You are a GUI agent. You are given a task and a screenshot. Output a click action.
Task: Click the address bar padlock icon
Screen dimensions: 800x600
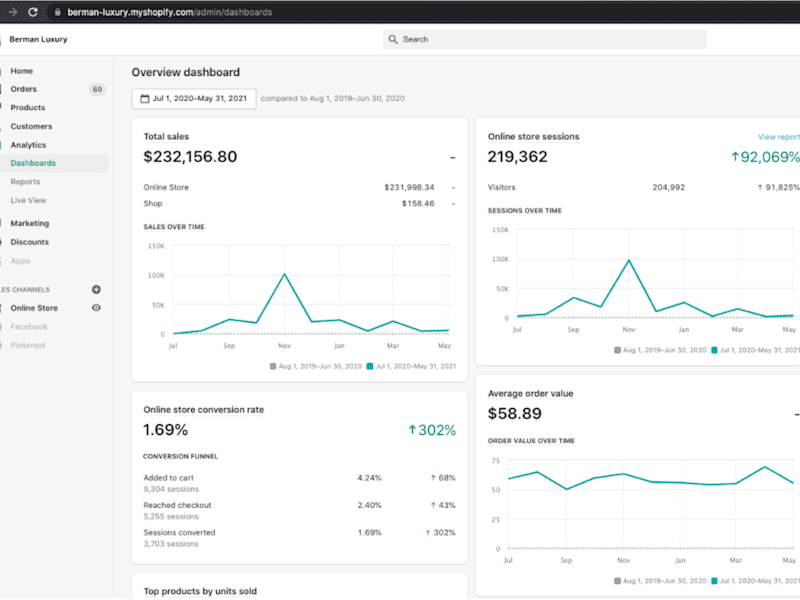[x=58, y=12]
